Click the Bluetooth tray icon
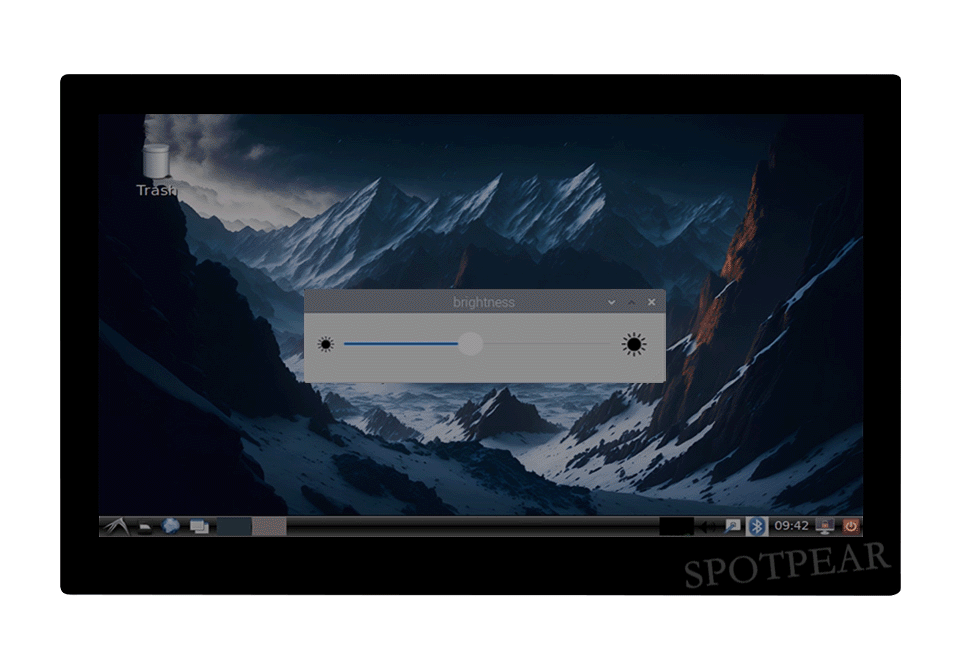The height and width of the screenshot is (670, 960). [x=757, y=526]
